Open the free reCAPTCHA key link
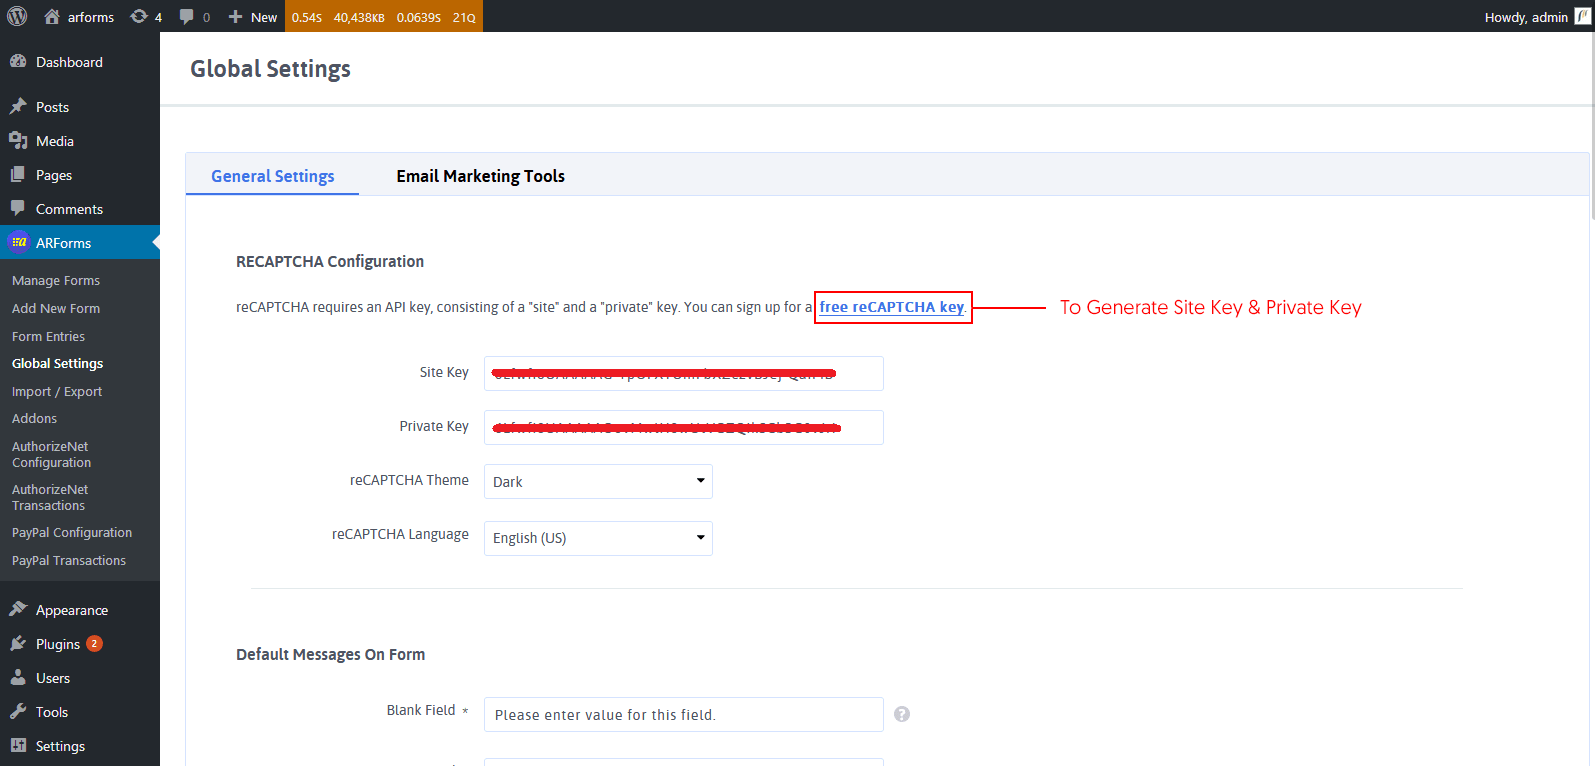 (x=891, y=307)
